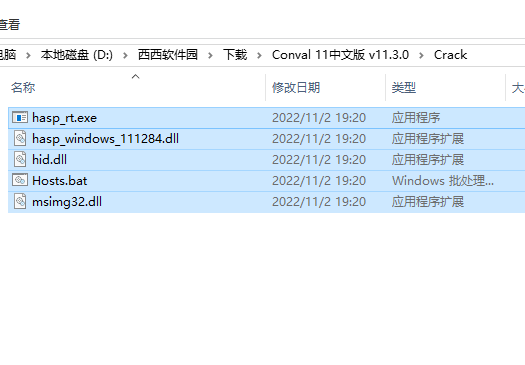Screen dimensions: 525x365
Task: Go to Conval 11中文版 v11.3.0 breadcrumb
Action: (x=340, y=55)
